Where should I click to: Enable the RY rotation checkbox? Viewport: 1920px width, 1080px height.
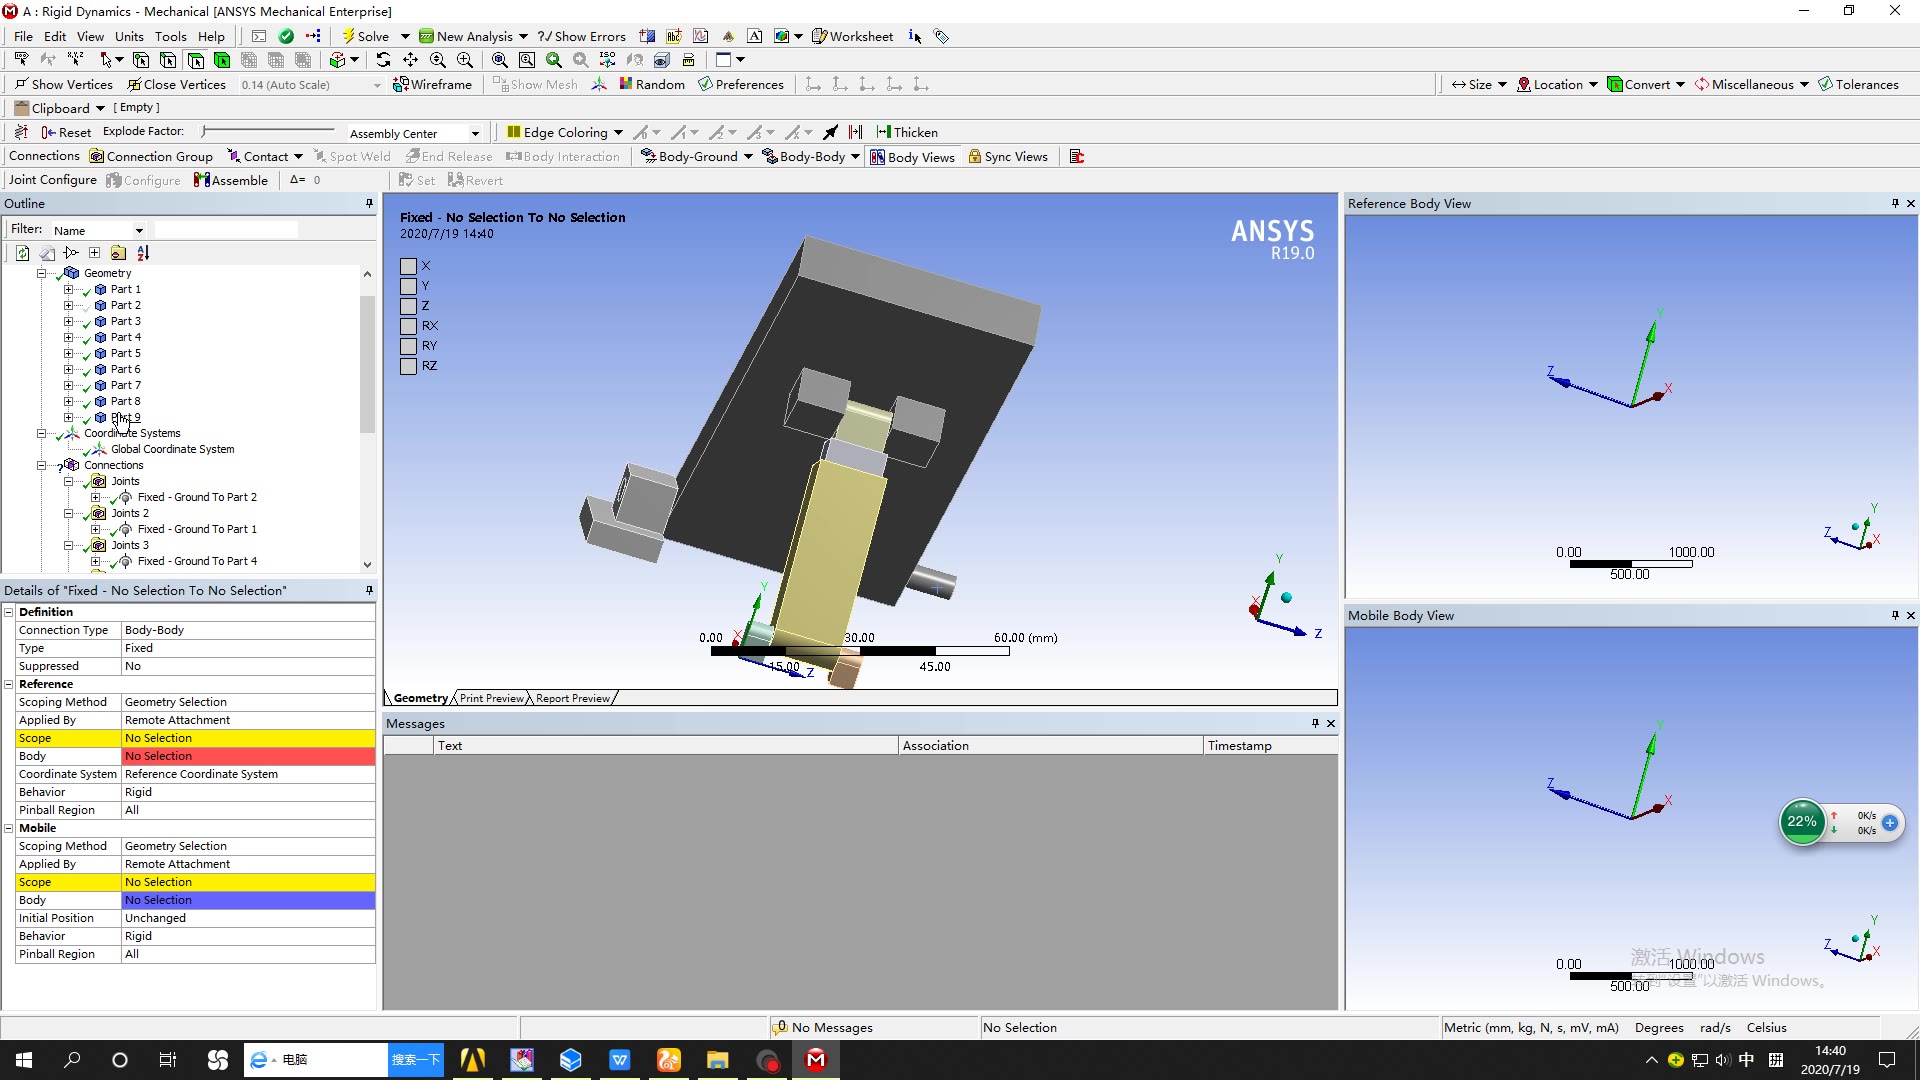coord(407,345)
